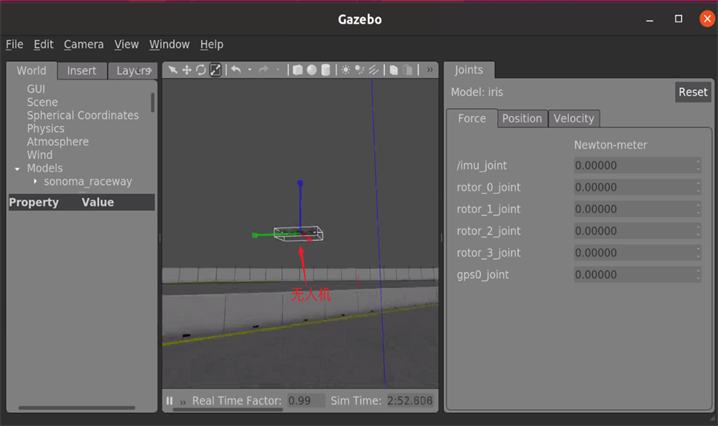Viewport: 718px width, 426px height.
Task: Switch to the Position tab
Action: pos(521,118)
